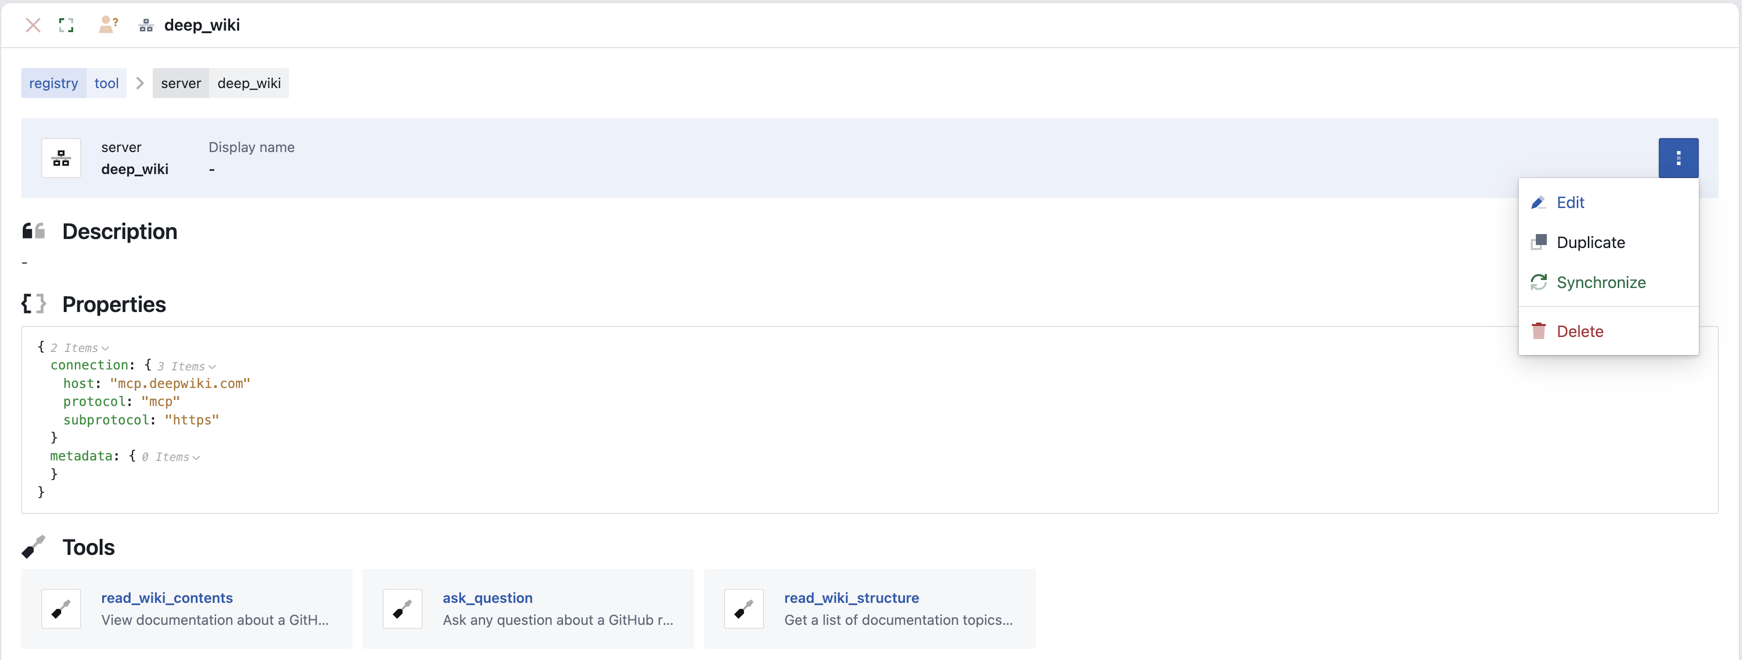Screen dimensions: 1742x660
Task: Collapse the connection '3 Items' node
Action: coord(186,366)
